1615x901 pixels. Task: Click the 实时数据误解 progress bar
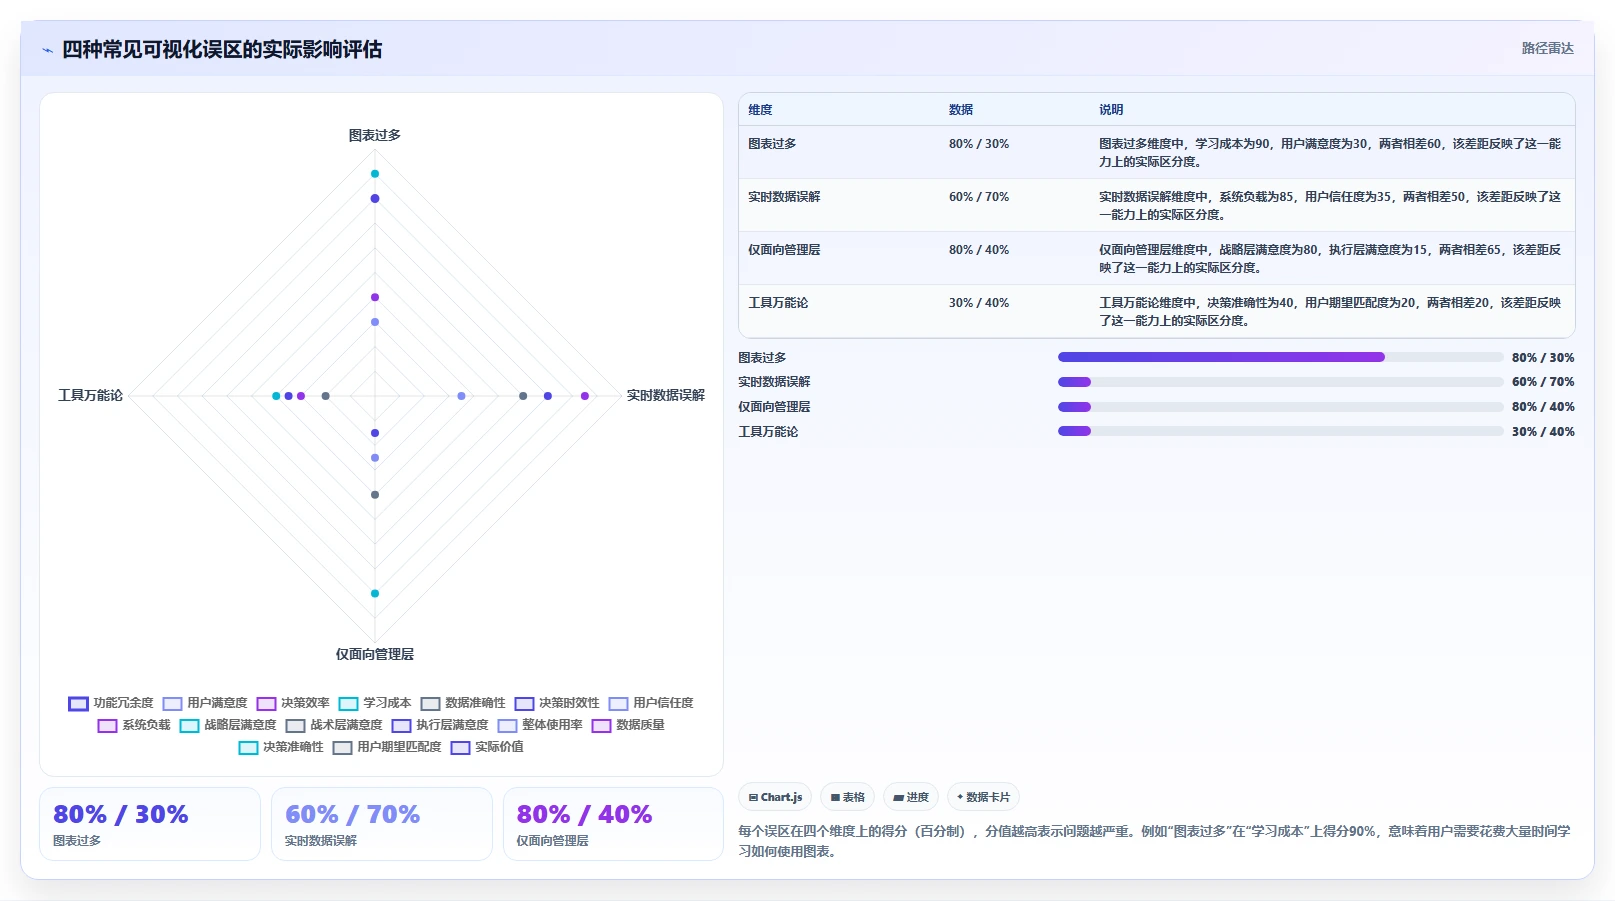1280,382
